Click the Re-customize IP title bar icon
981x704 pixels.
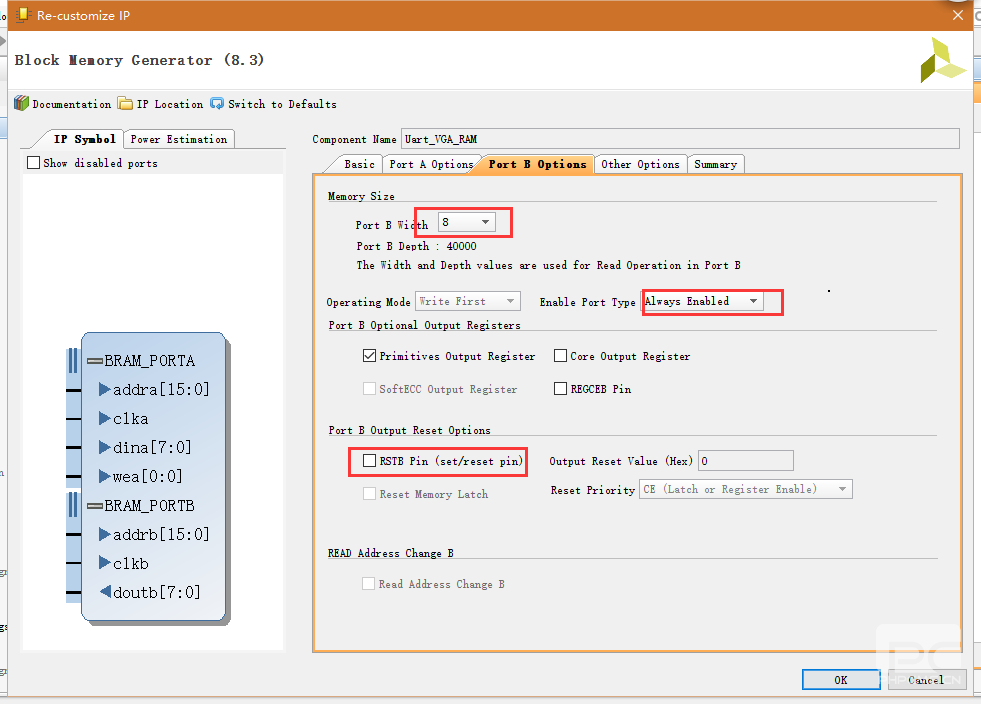(23, 15)
